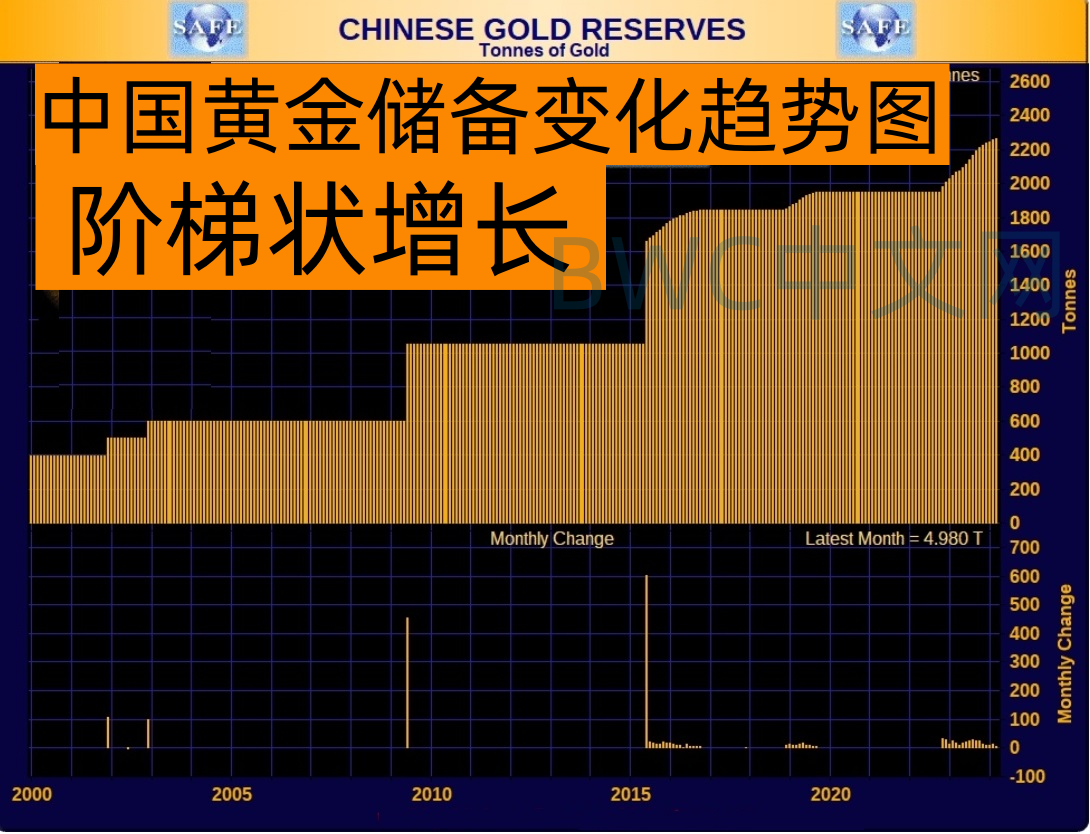Click the orange 中国黄金储备变化趋势图 banner
The image size is (1090, 834).
[492, 115]
